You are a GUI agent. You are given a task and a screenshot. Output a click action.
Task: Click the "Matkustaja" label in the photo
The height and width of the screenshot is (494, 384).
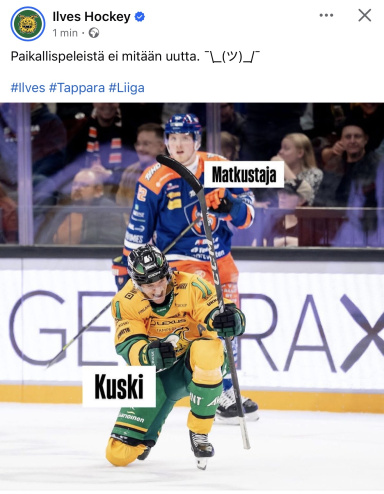click(x=244, y=175)
